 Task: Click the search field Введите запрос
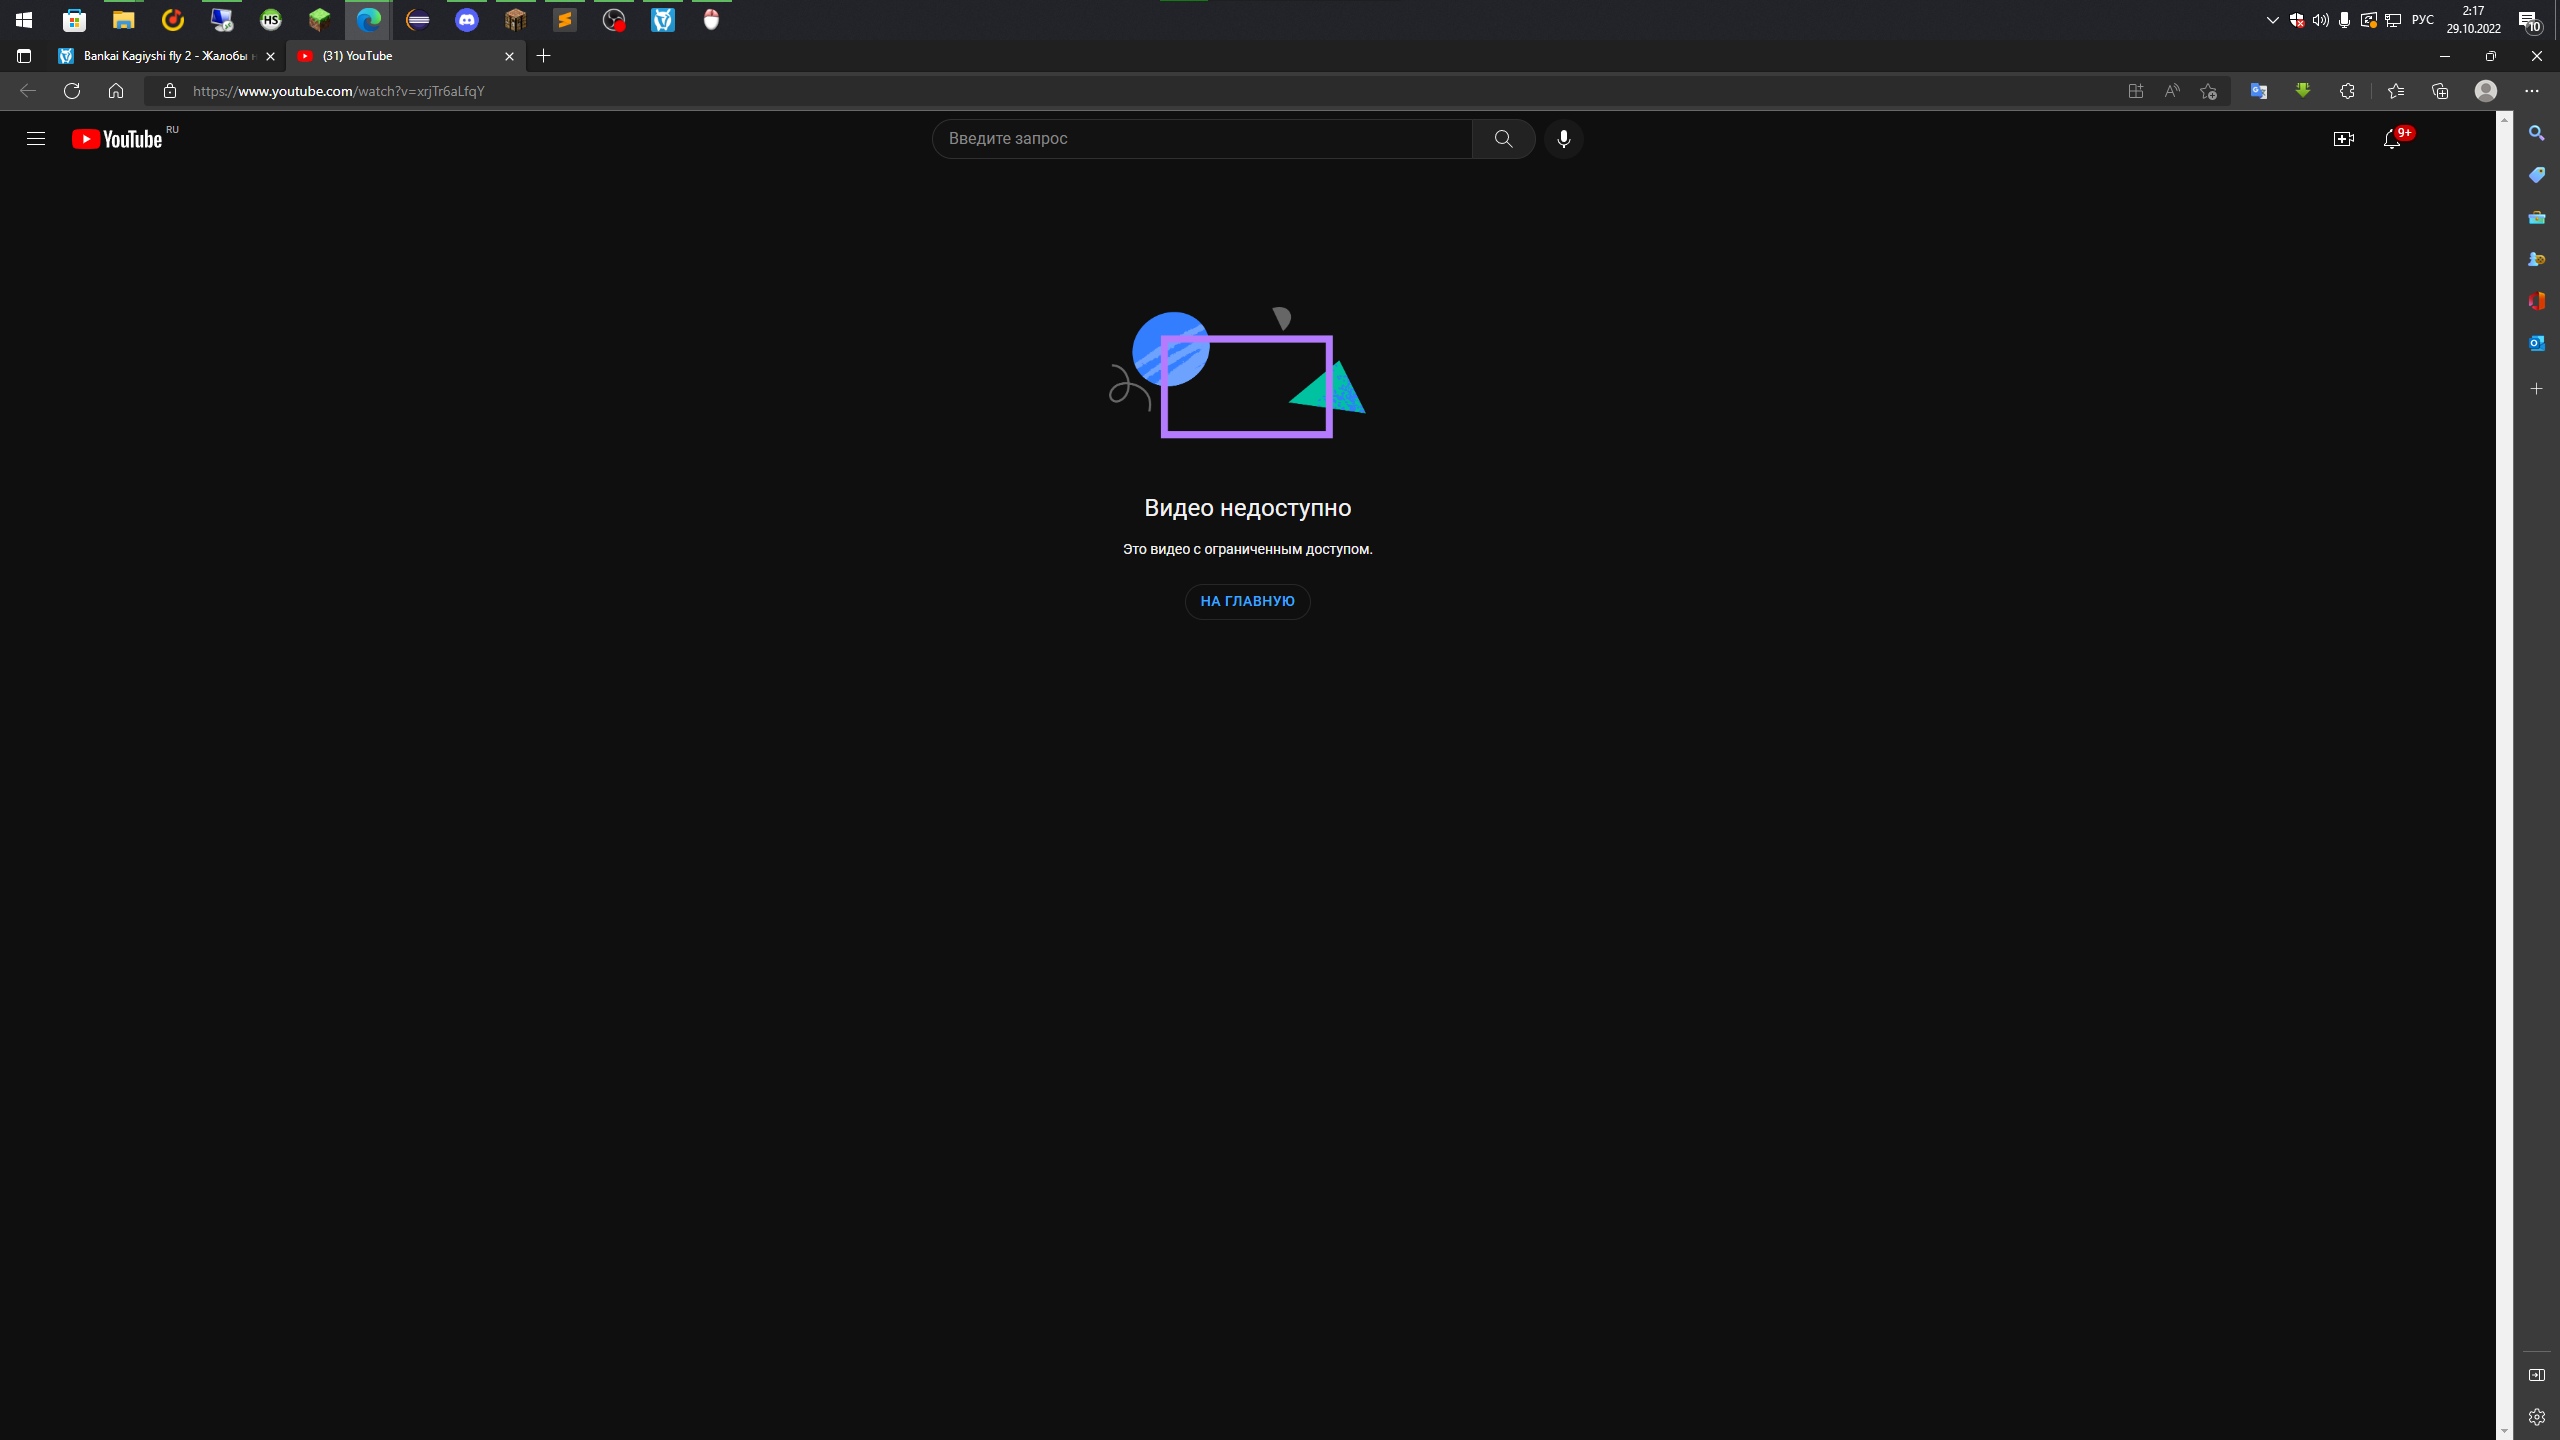click(1200, 139)
